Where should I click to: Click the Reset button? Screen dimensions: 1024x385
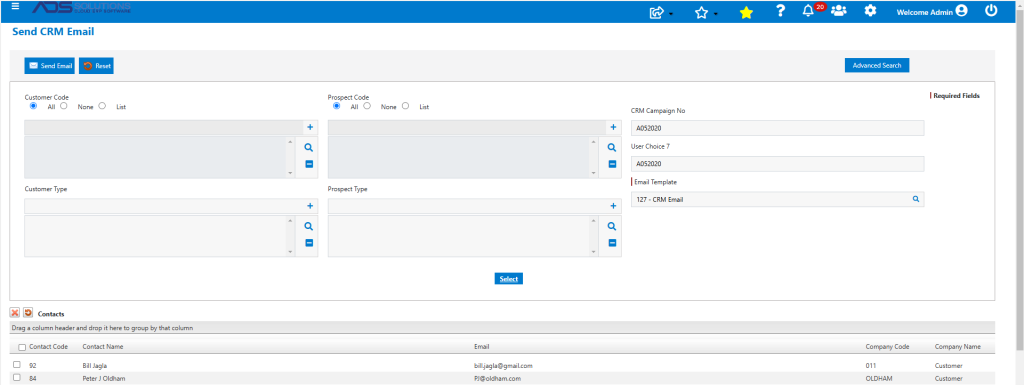pyautogui.click(x=97, y=66)
